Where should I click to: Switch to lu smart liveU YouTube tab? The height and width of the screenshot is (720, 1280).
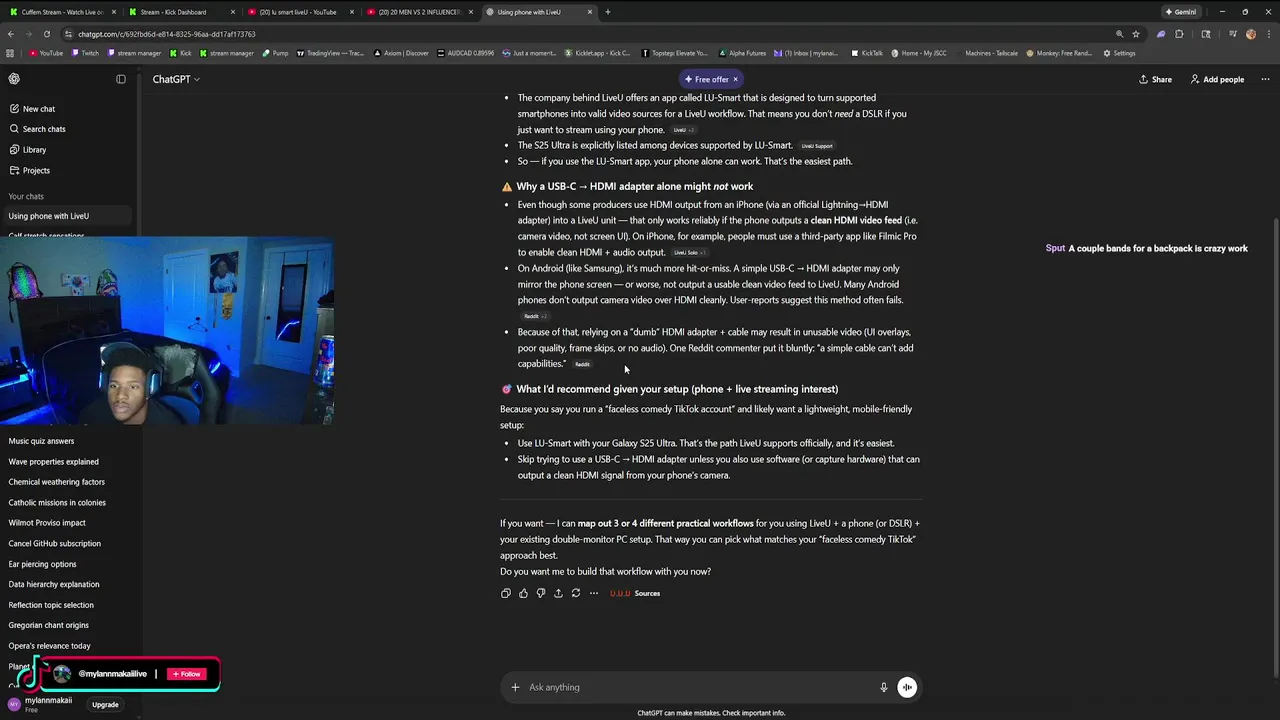pyautogui.click(x=300, y=12)
